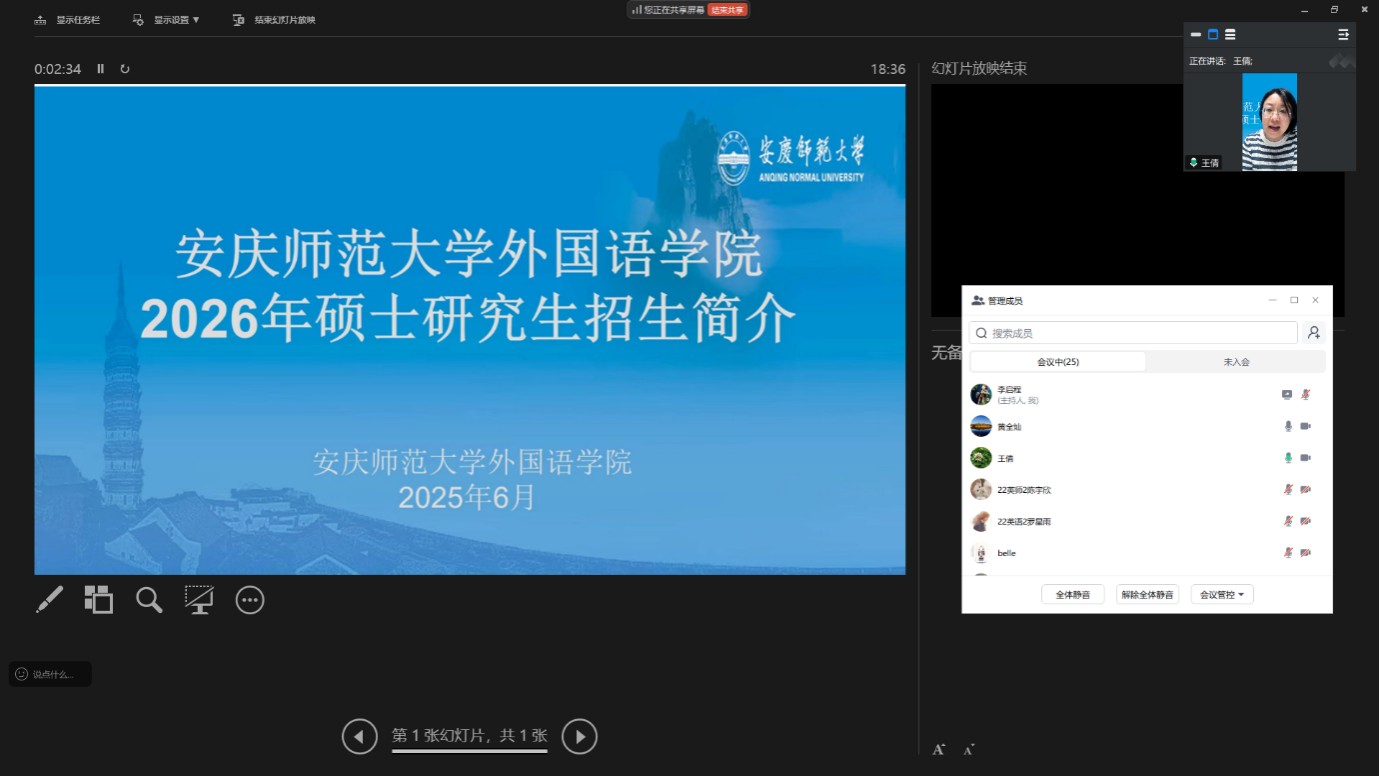
Task: Click the red 结束共享 button
Action: click(x=727, y=10)
